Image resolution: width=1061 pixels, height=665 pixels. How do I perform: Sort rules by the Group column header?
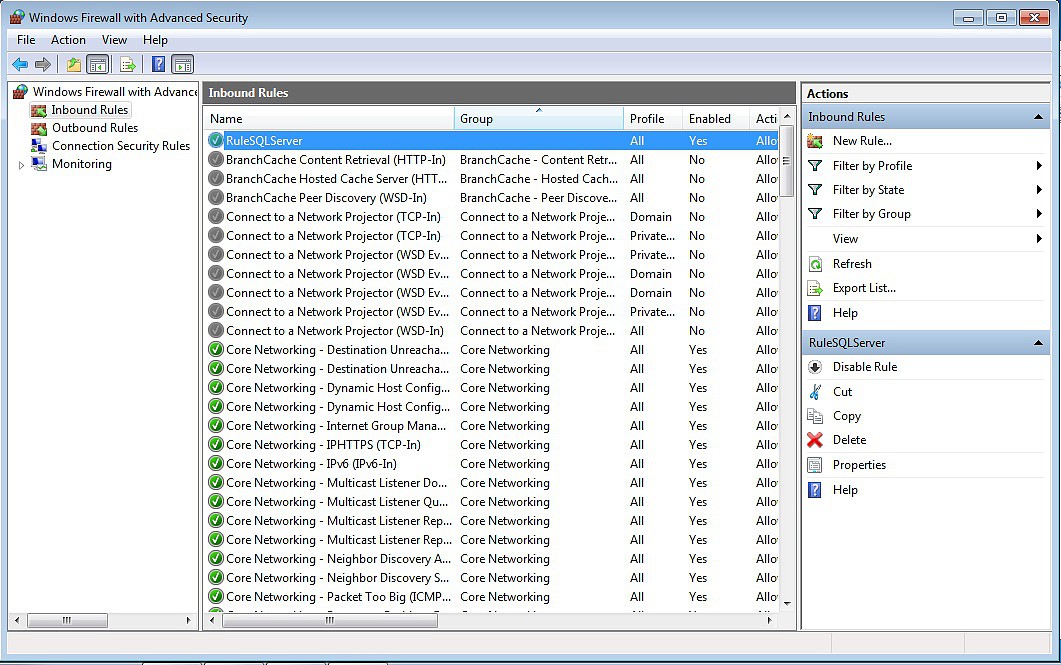[x=539, y=118]
